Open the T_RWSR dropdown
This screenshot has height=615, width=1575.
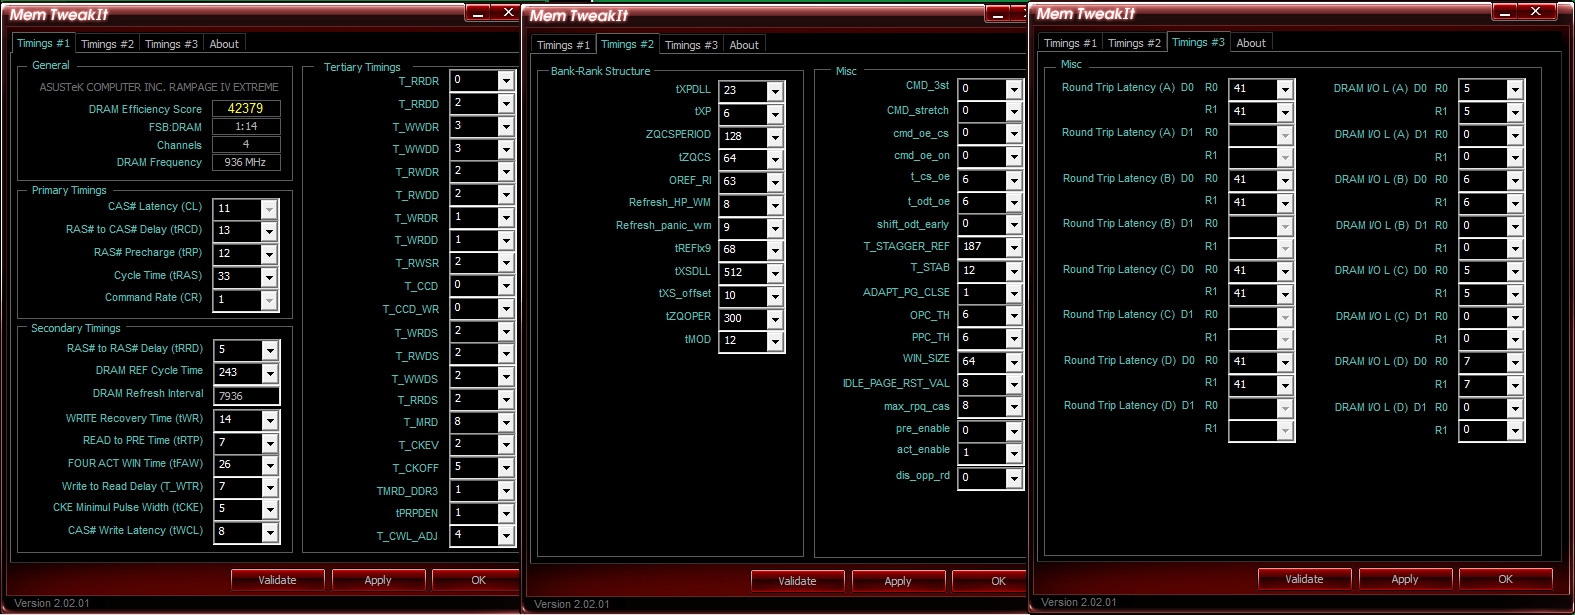click(x=506, y=263)
